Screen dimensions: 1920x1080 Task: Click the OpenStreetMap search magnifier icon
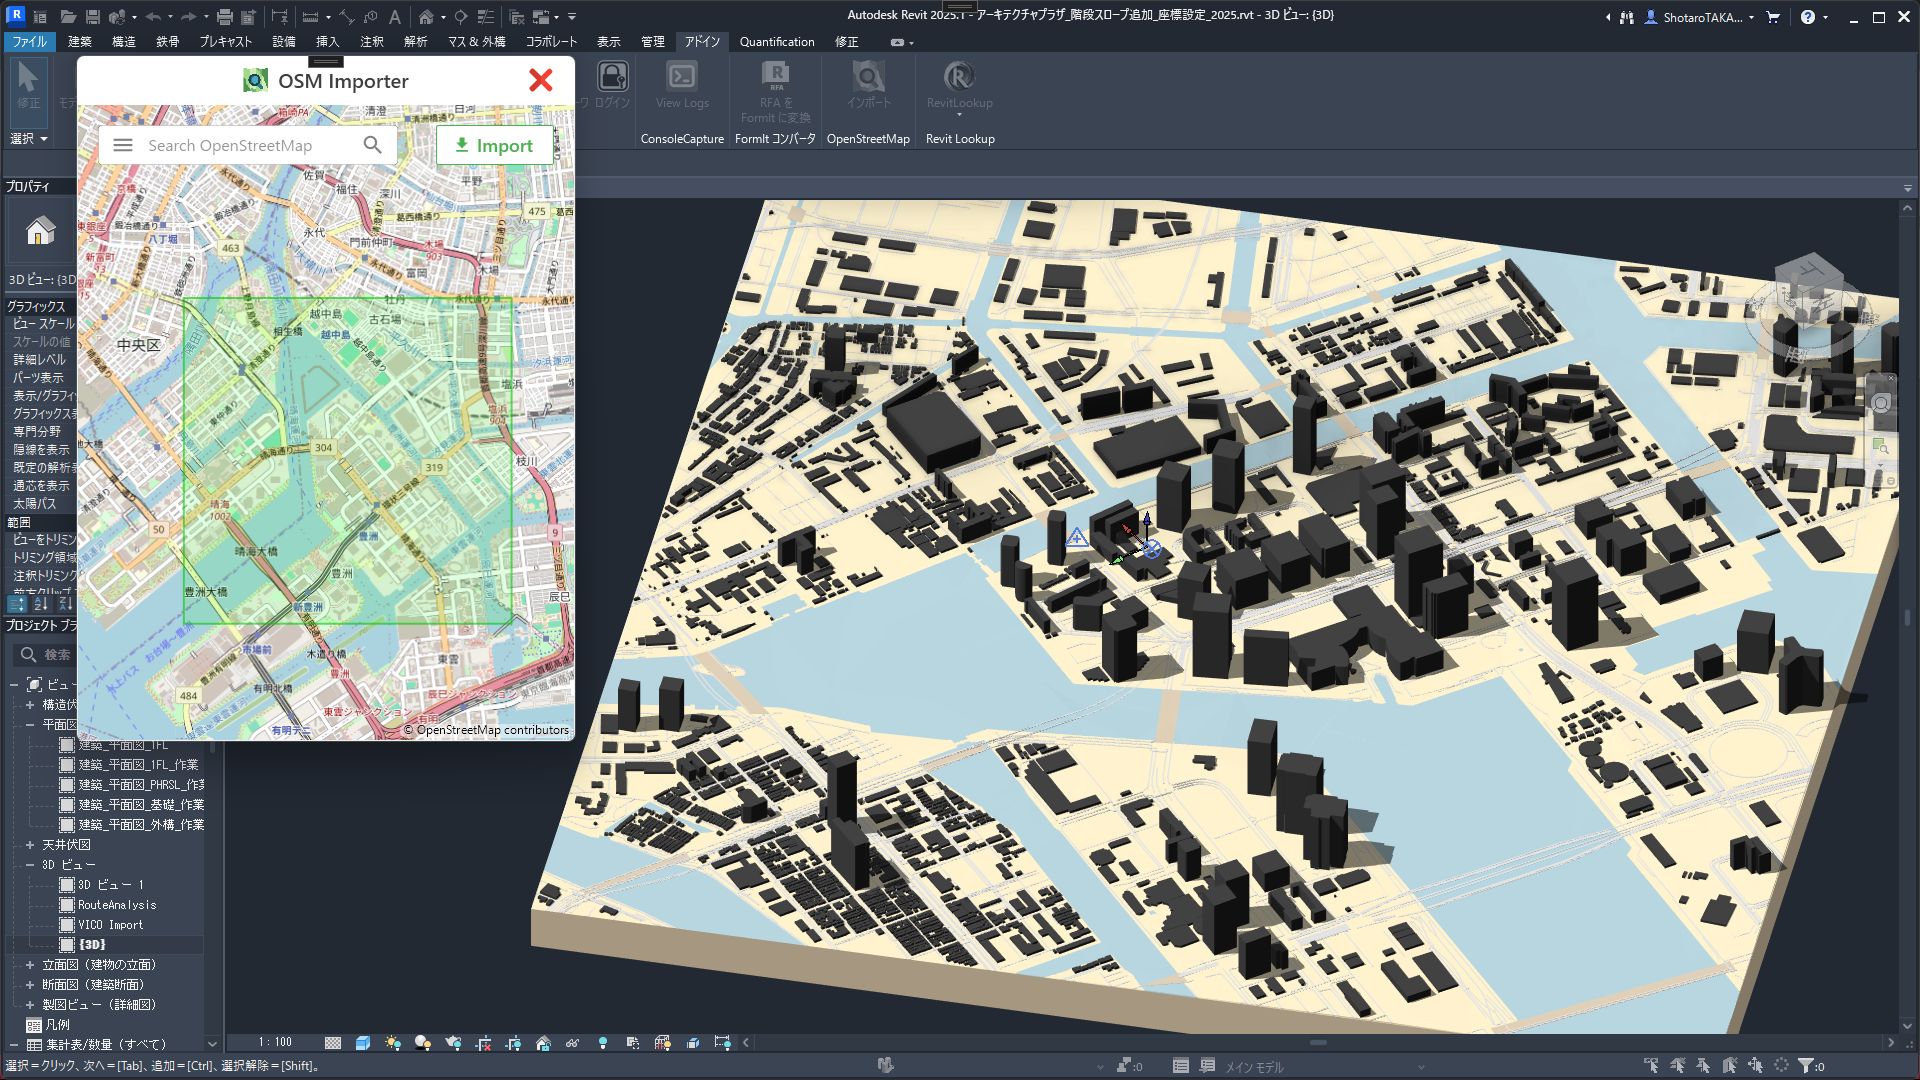click(x=373, y=146)
